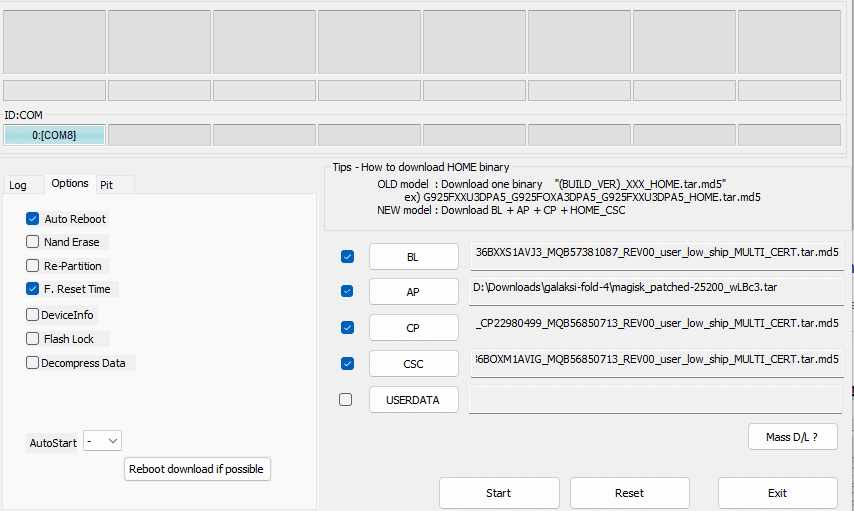Viewport: 854px width, 511px height.
Task: Enable Decompress Data option
Action: (33, 363)
